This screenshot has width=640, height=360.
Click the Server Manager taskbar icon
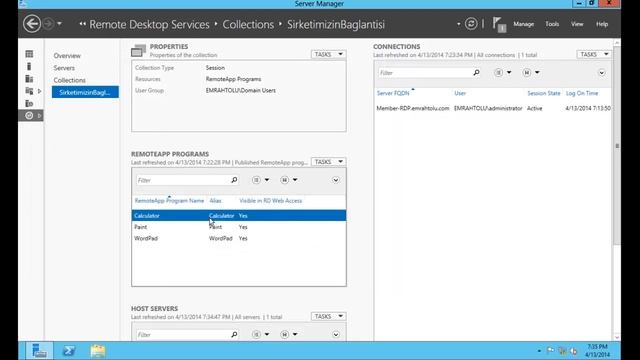click(39, 351)
